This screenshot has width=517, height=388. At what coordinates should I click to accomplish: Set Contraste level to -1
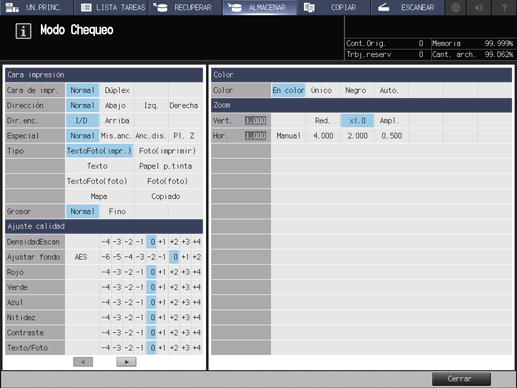pos(140,333)
